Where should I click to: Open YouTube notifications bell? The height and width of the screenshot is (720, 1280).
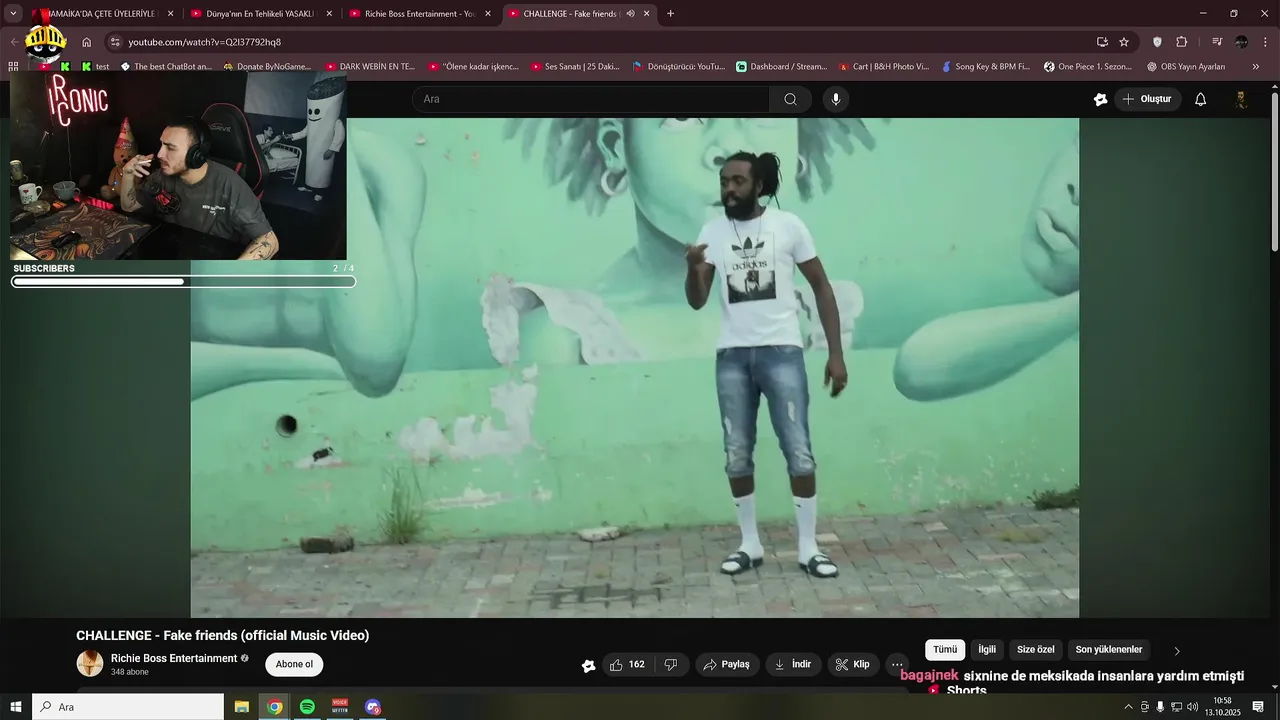[1201, 99]
